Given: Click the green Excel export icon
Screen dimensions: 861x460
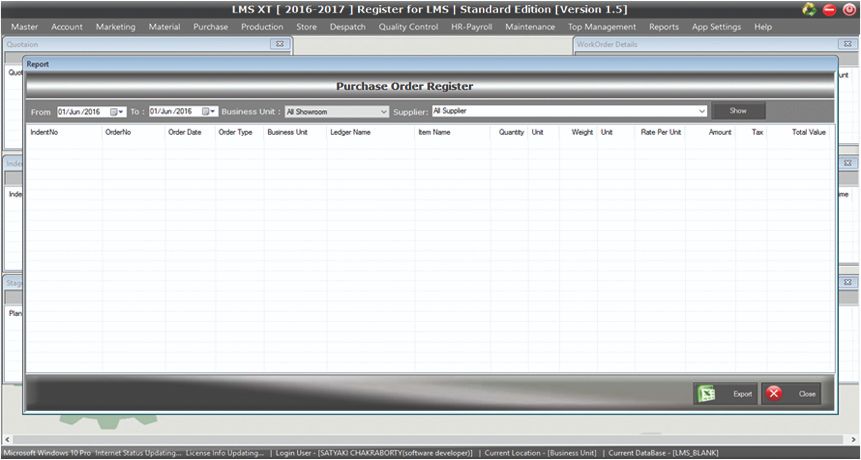Looking at the screenshot, I should point(706,394).
